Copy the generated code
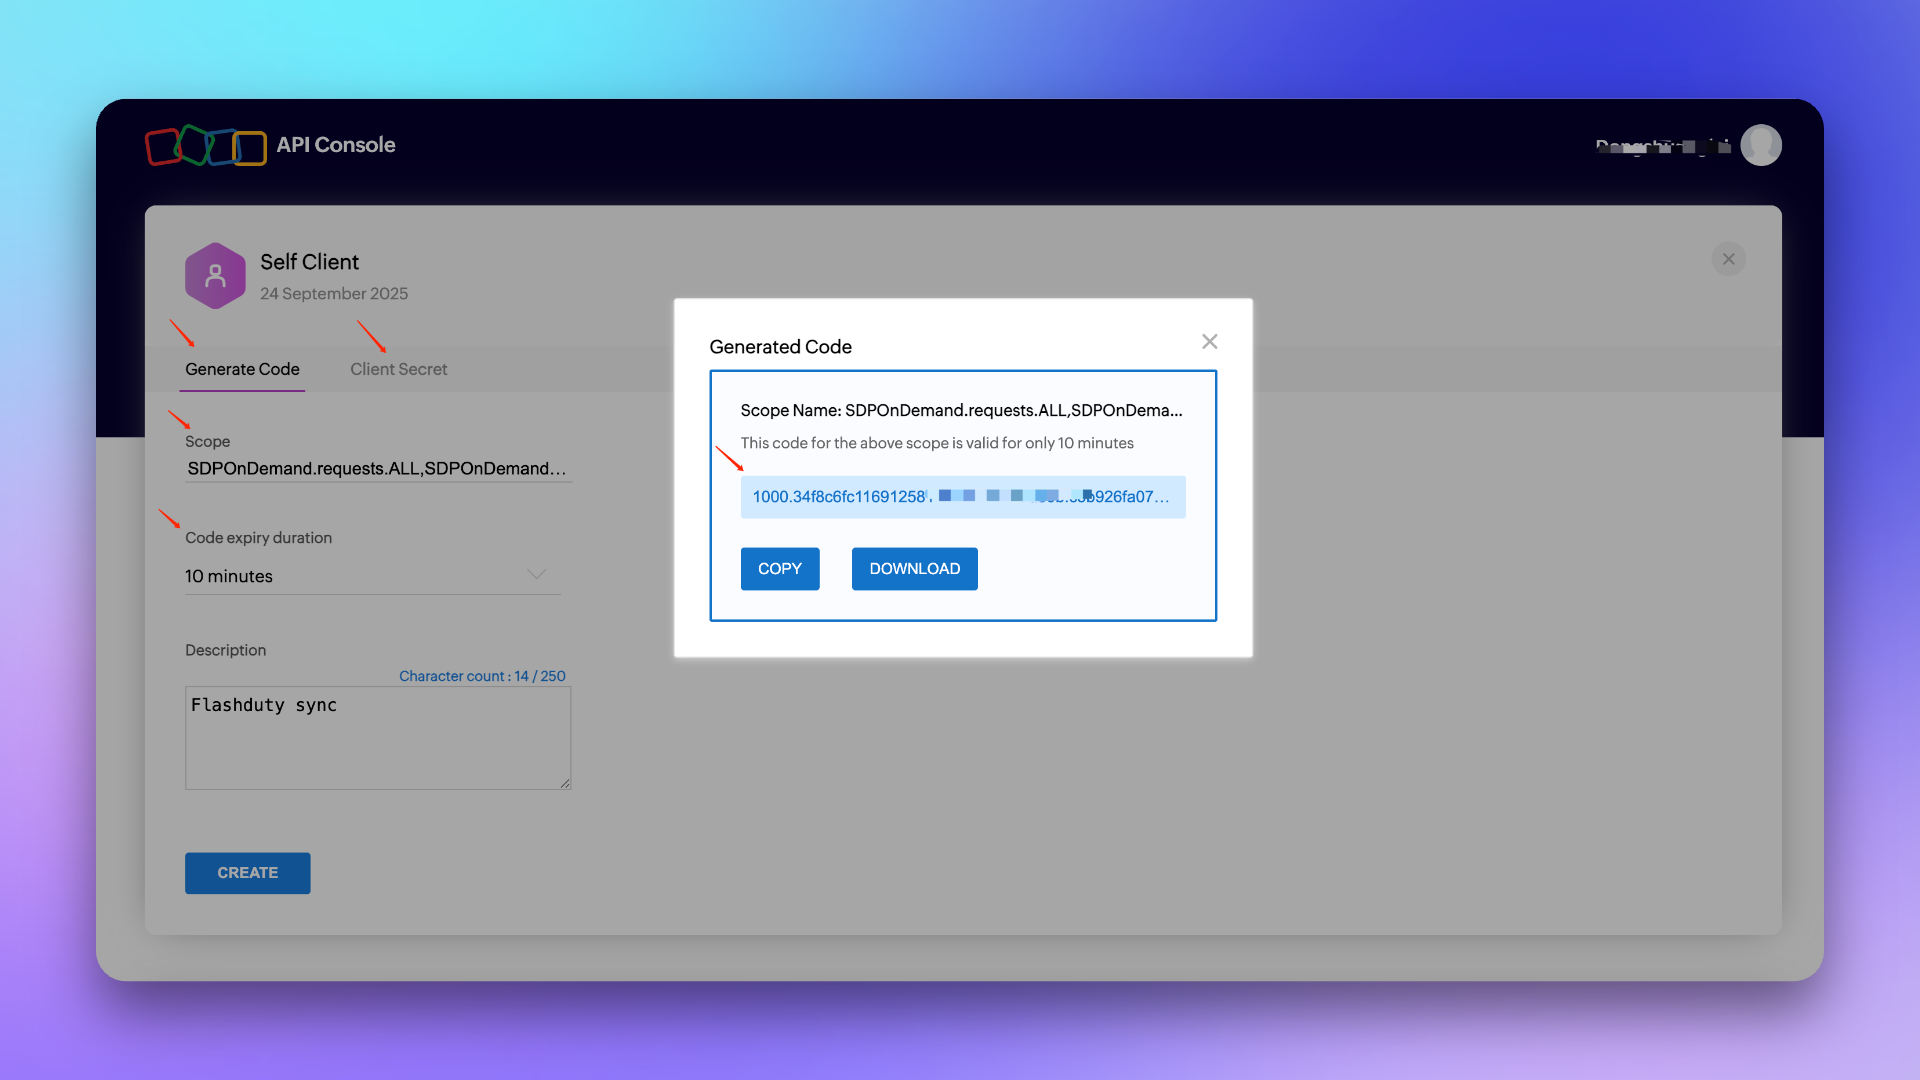The width and height of the screenshot is (1920, 1080). tap(779, 569)
